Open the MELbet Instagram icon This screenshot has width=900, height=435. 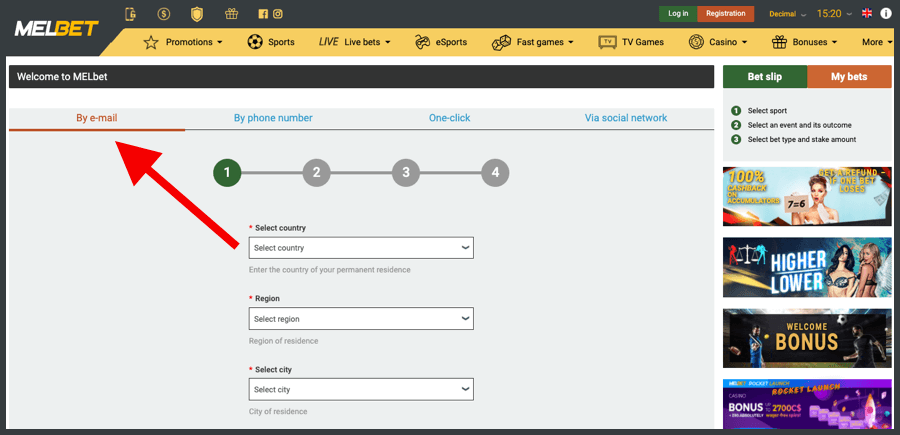[277, 14]
